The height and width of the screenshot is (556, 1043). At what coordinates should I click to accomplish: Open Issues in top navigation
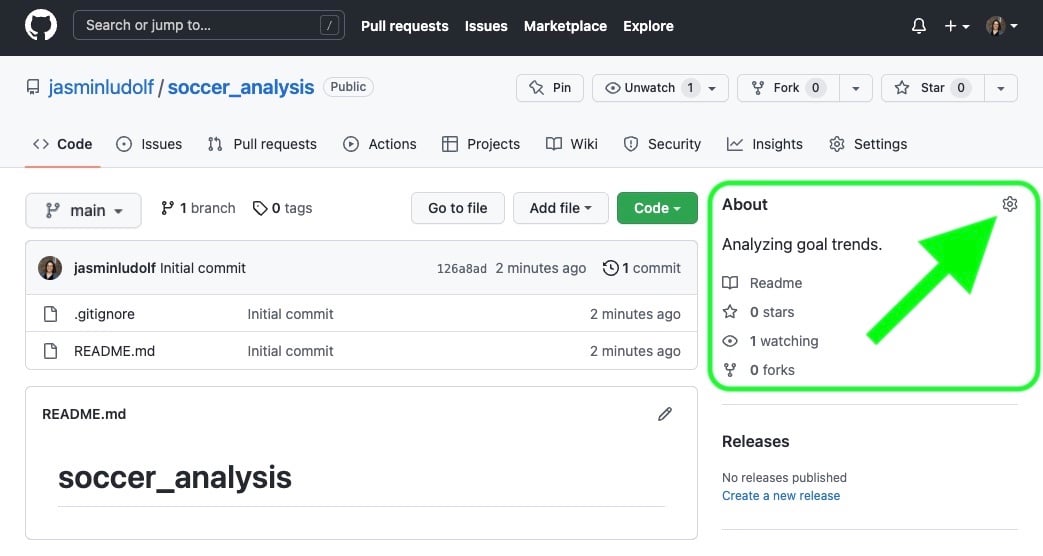(486, 26)
